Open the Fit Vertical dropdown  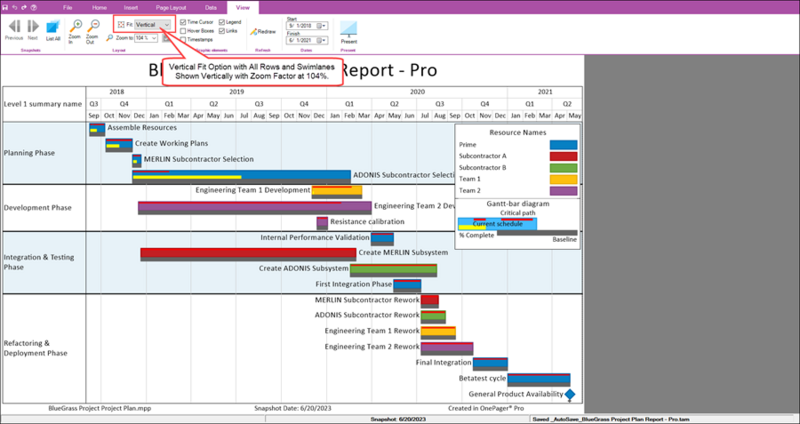coord(153,24)
